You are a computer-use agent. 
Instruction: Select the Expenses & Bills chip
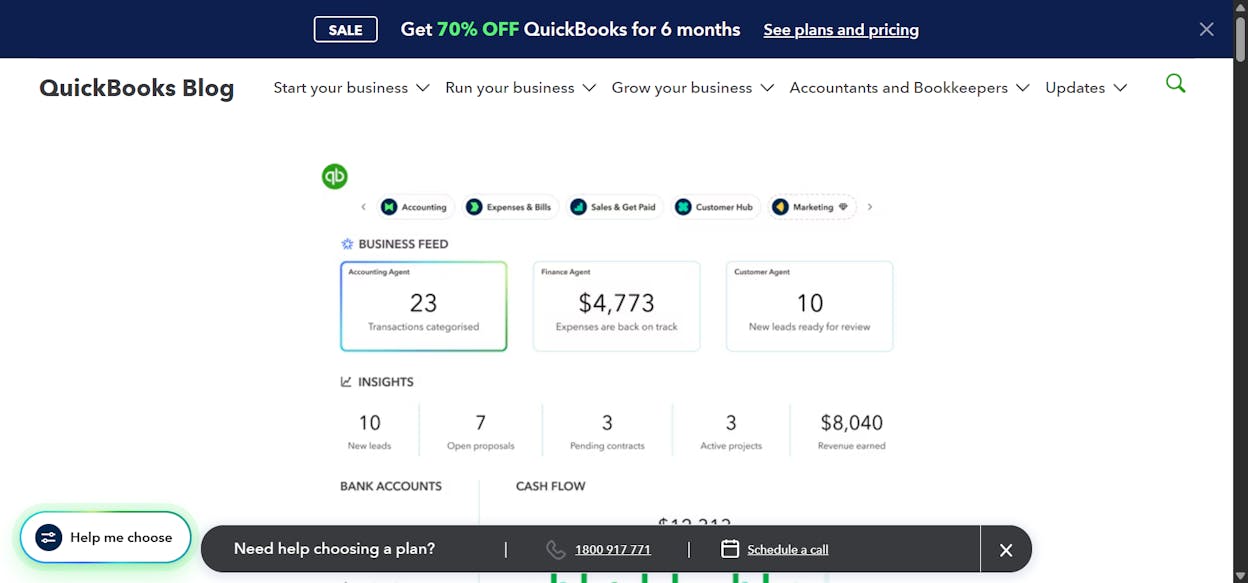[x=509, y=207]
